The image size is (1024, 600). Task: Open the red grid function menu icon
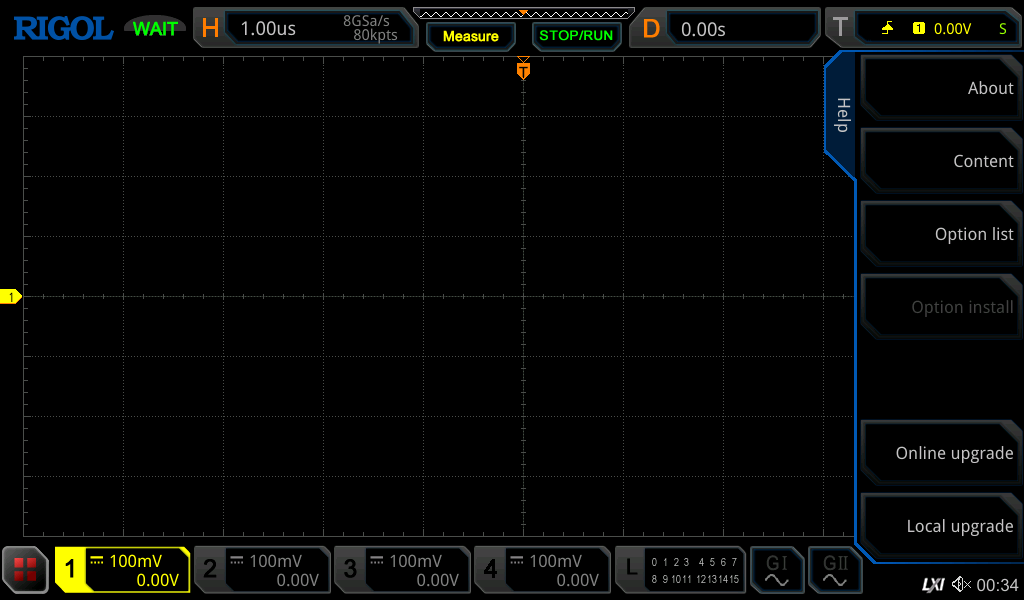tap(25, 570)
